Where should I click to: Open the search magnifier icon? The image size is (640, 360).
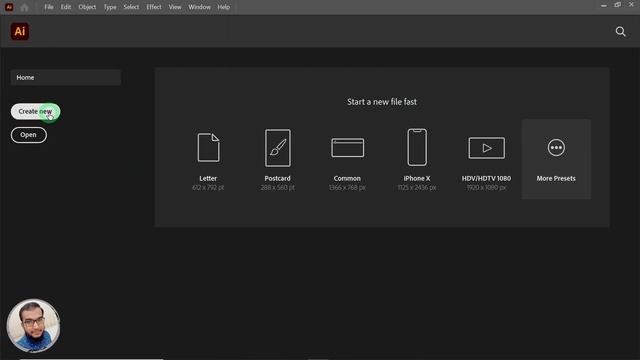620,31
